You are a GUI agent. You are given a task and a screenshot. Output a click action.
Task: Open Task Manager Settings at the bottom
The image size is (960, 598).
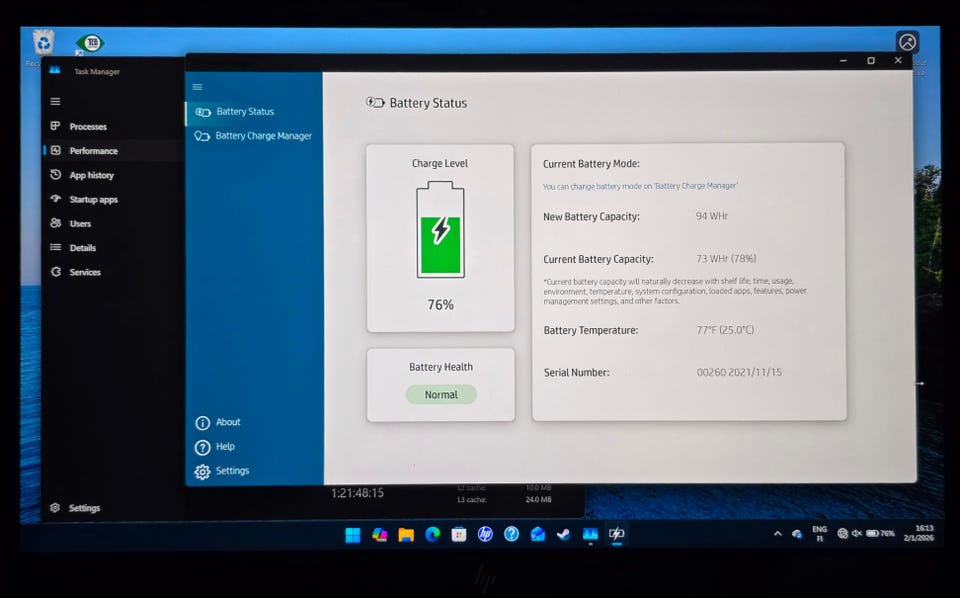(x=75, y=508)
